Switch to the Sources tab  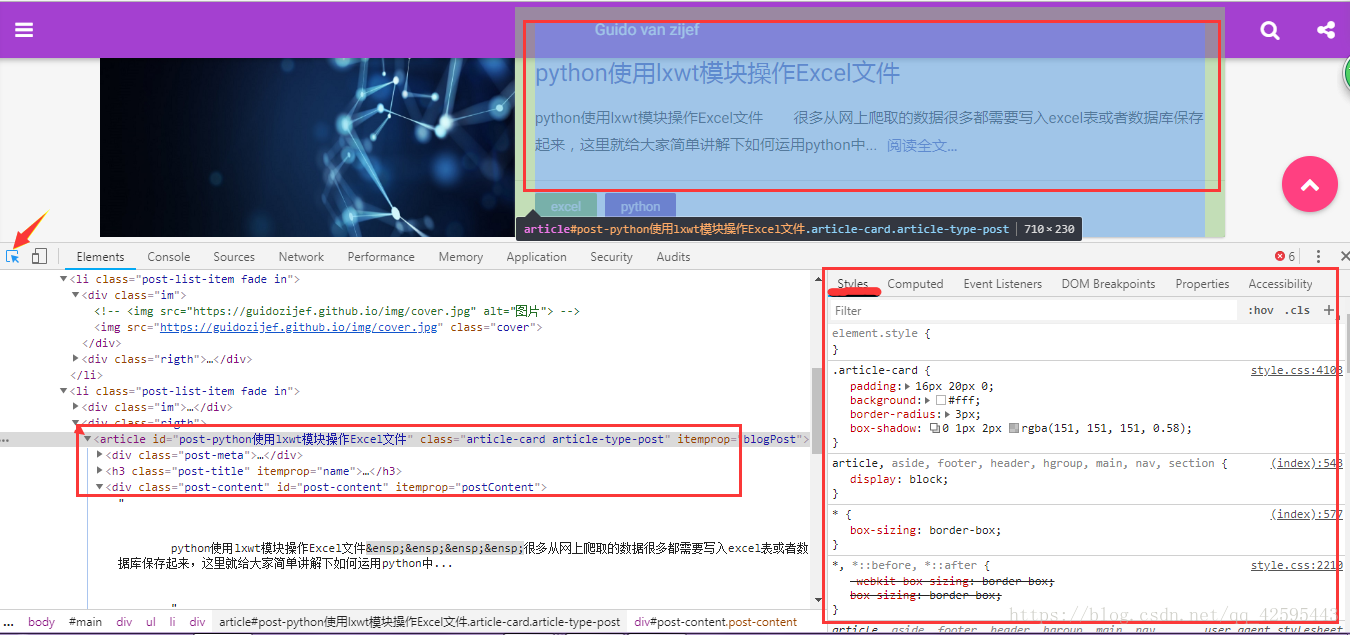coord(234,257)
